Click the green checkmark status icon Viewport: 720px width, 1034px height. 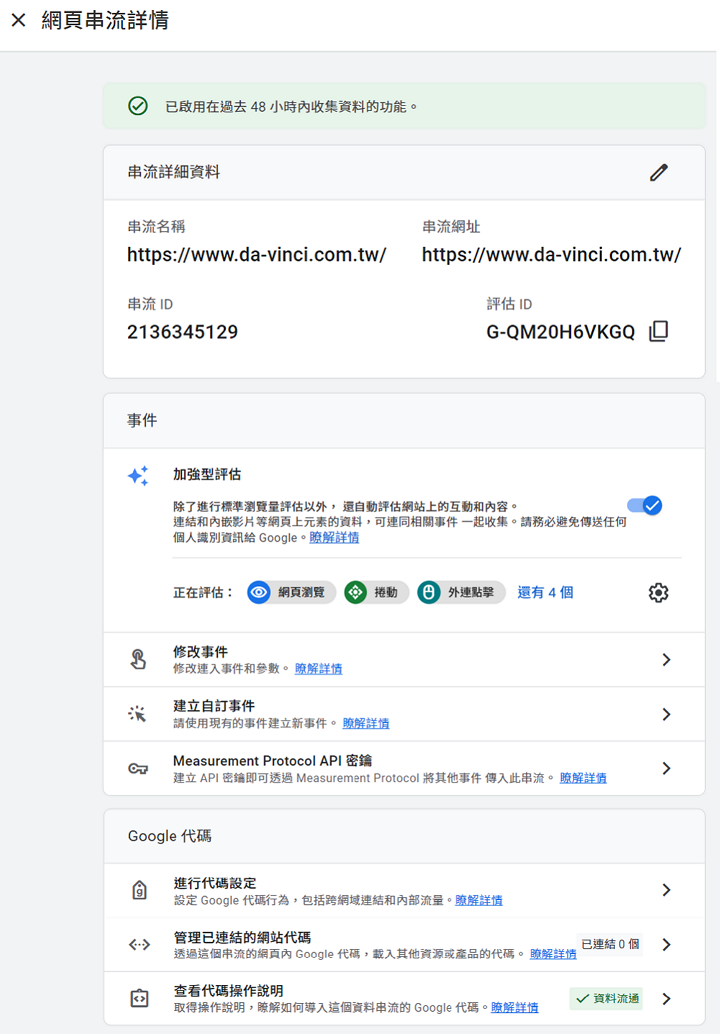(138, 106)
